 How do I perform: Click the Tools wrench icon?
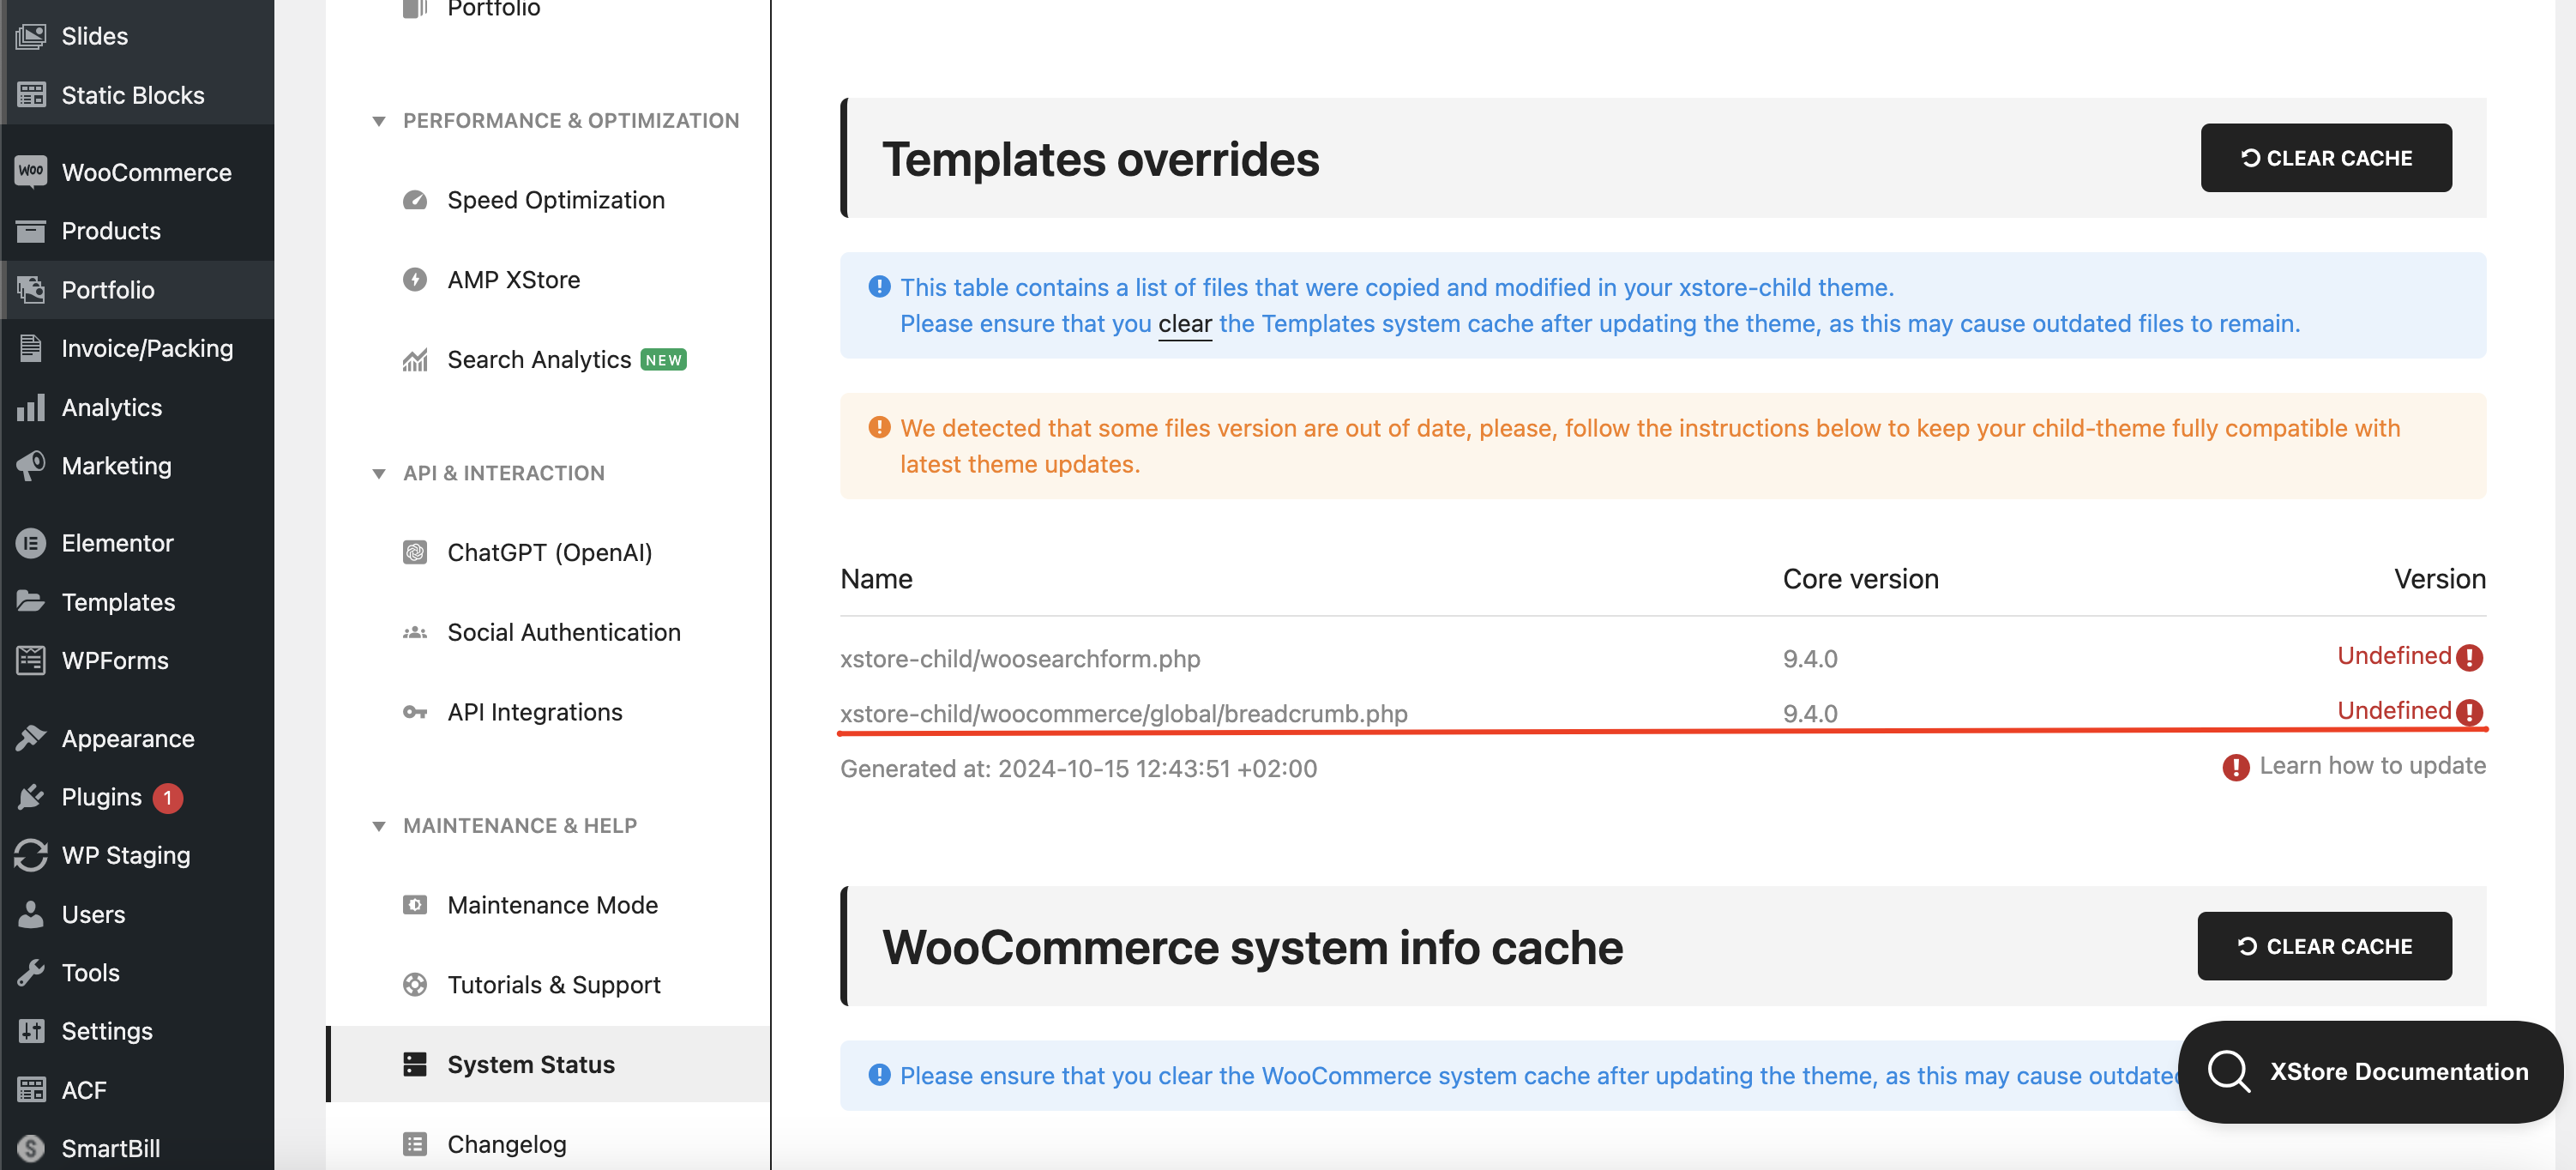[31, 972]
